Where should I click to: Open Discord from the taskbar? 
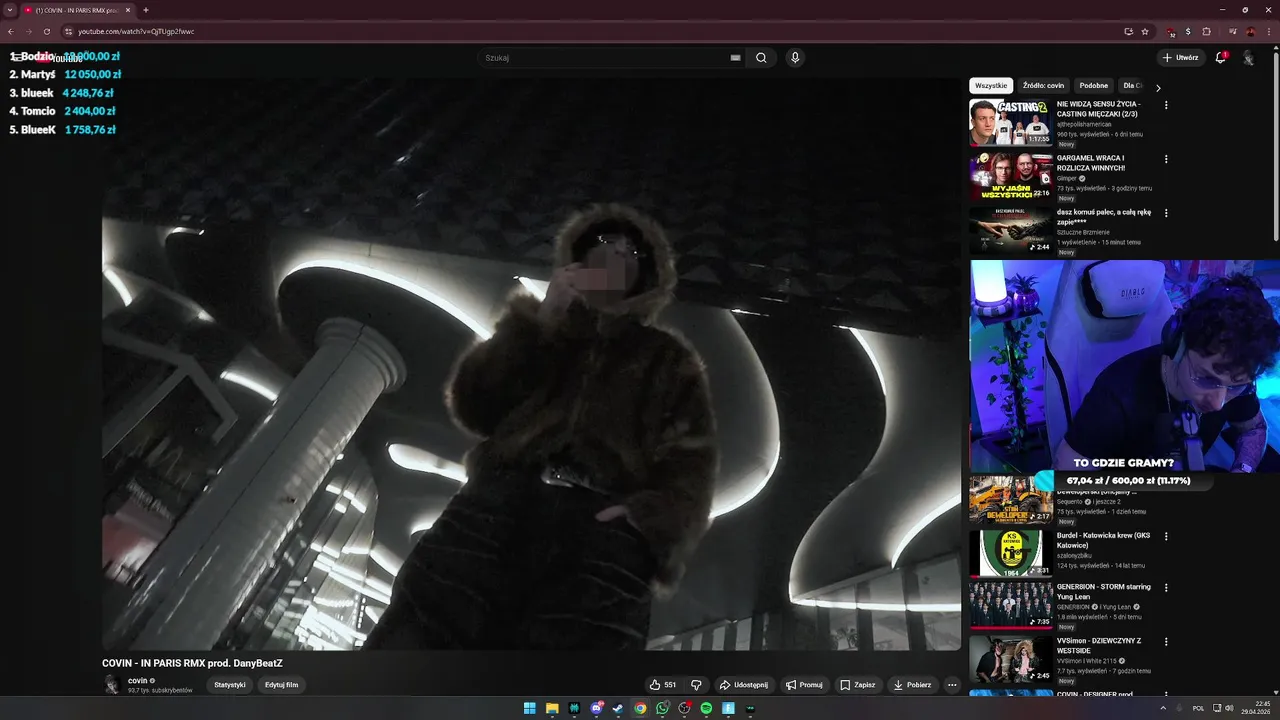click(x=596, y=708)
